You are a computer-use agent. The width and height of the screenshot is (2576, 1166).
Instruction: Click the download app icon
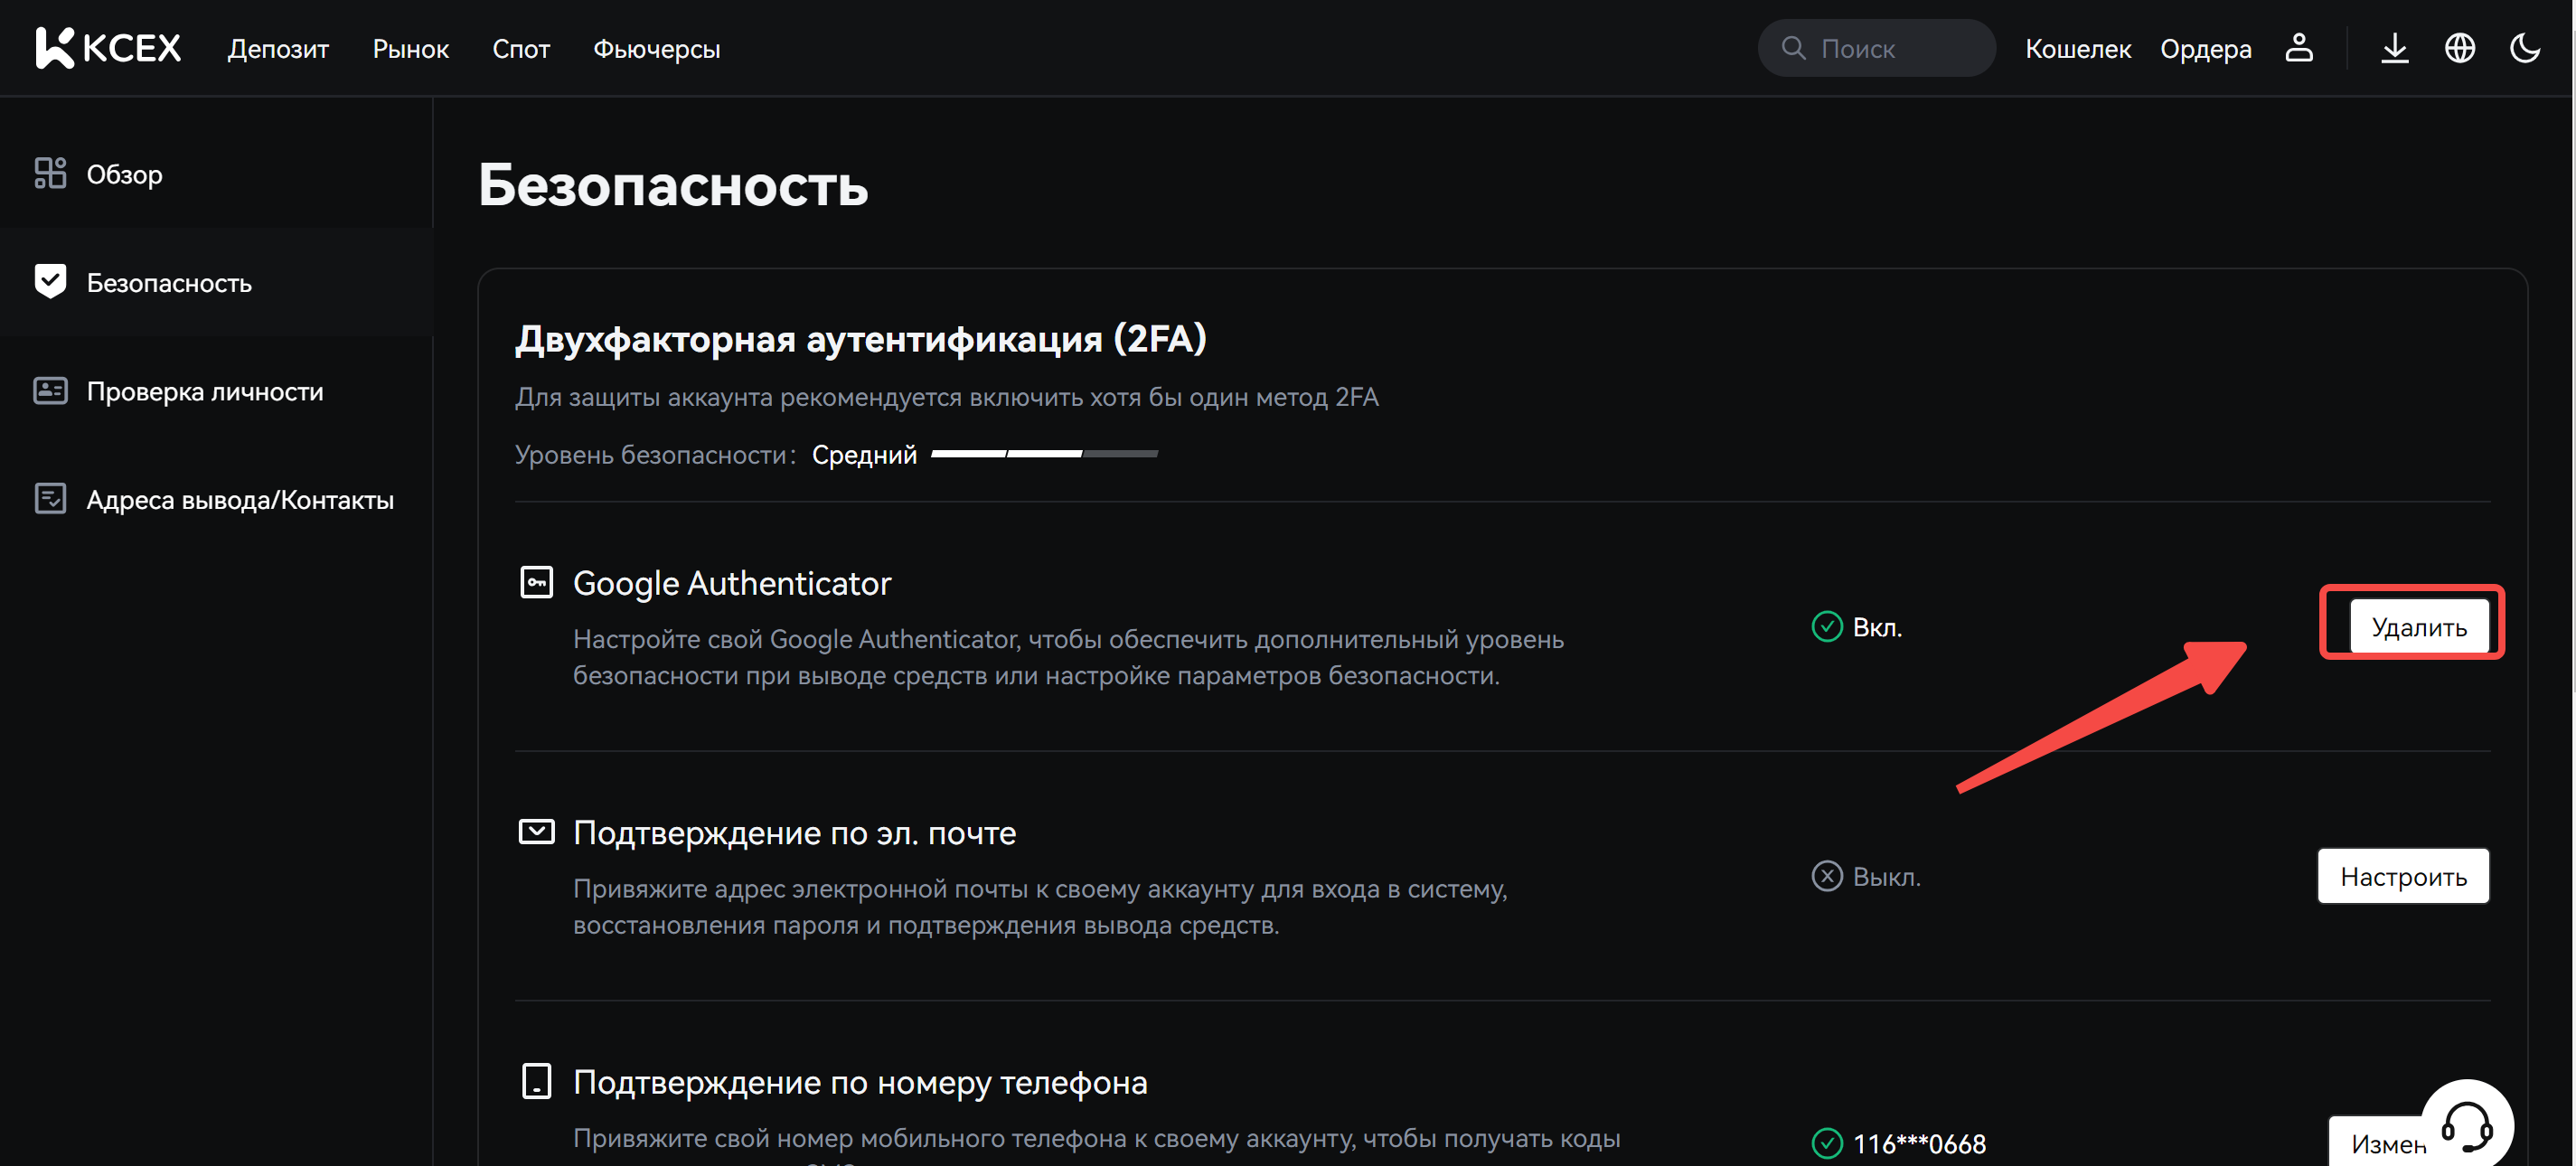point(2394,48)
